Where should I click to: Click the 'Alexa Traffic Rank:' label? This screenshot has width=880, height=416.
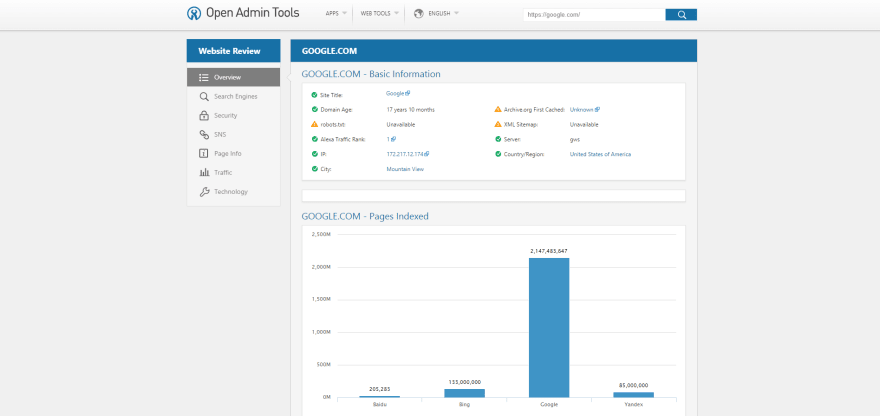[x=343, y=139]
